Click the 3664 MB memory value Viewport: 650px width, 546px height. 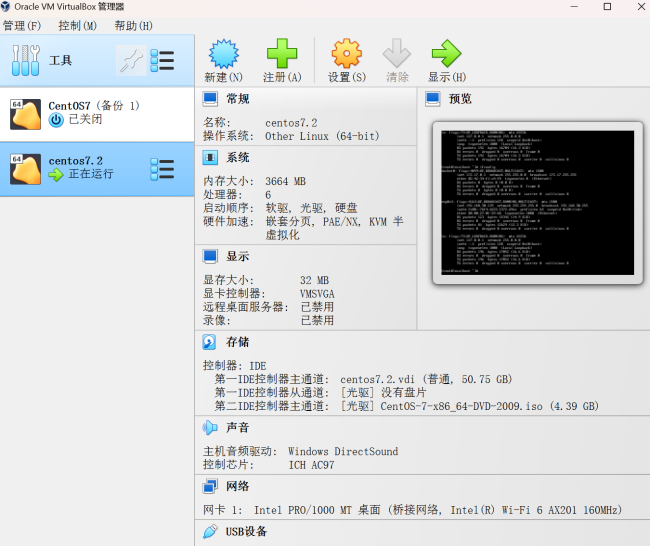tap(285, 182)
